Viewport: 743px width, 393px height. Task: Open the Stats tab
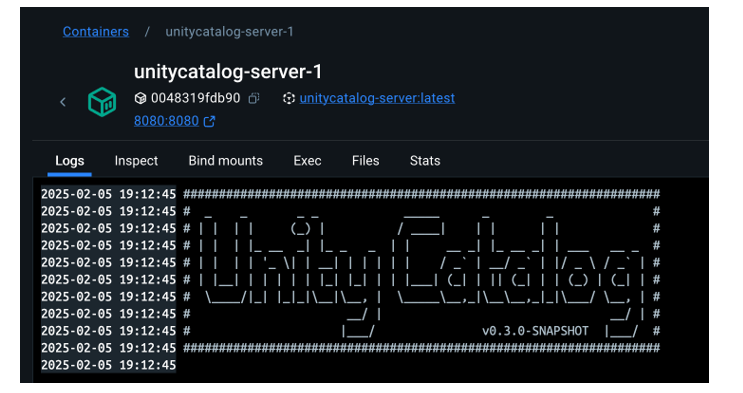(425, 161)
